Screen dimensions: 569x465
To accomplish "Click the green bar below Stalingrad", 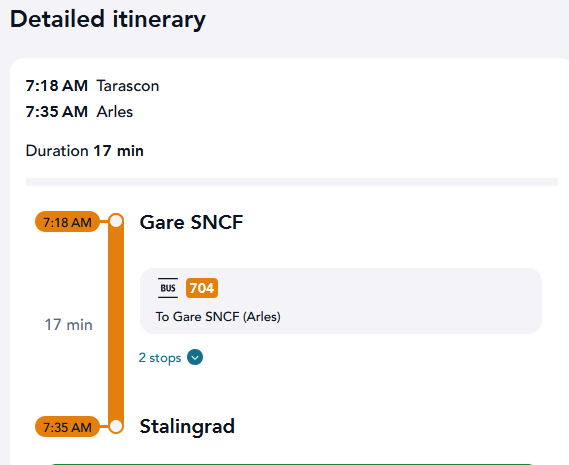I will coord(292,464).
